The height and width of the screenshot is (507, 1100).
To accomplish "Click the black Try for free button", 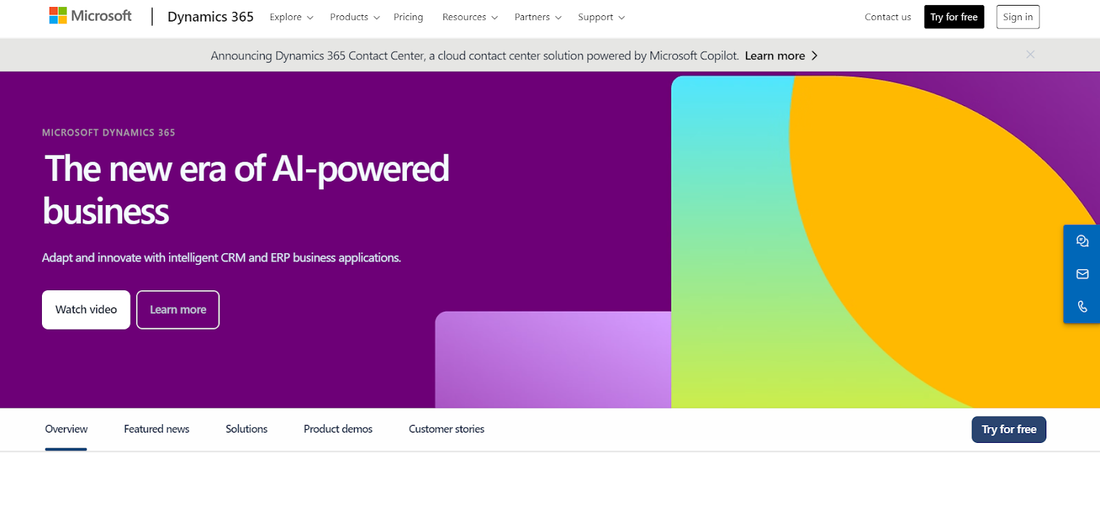I will [954, 17].
